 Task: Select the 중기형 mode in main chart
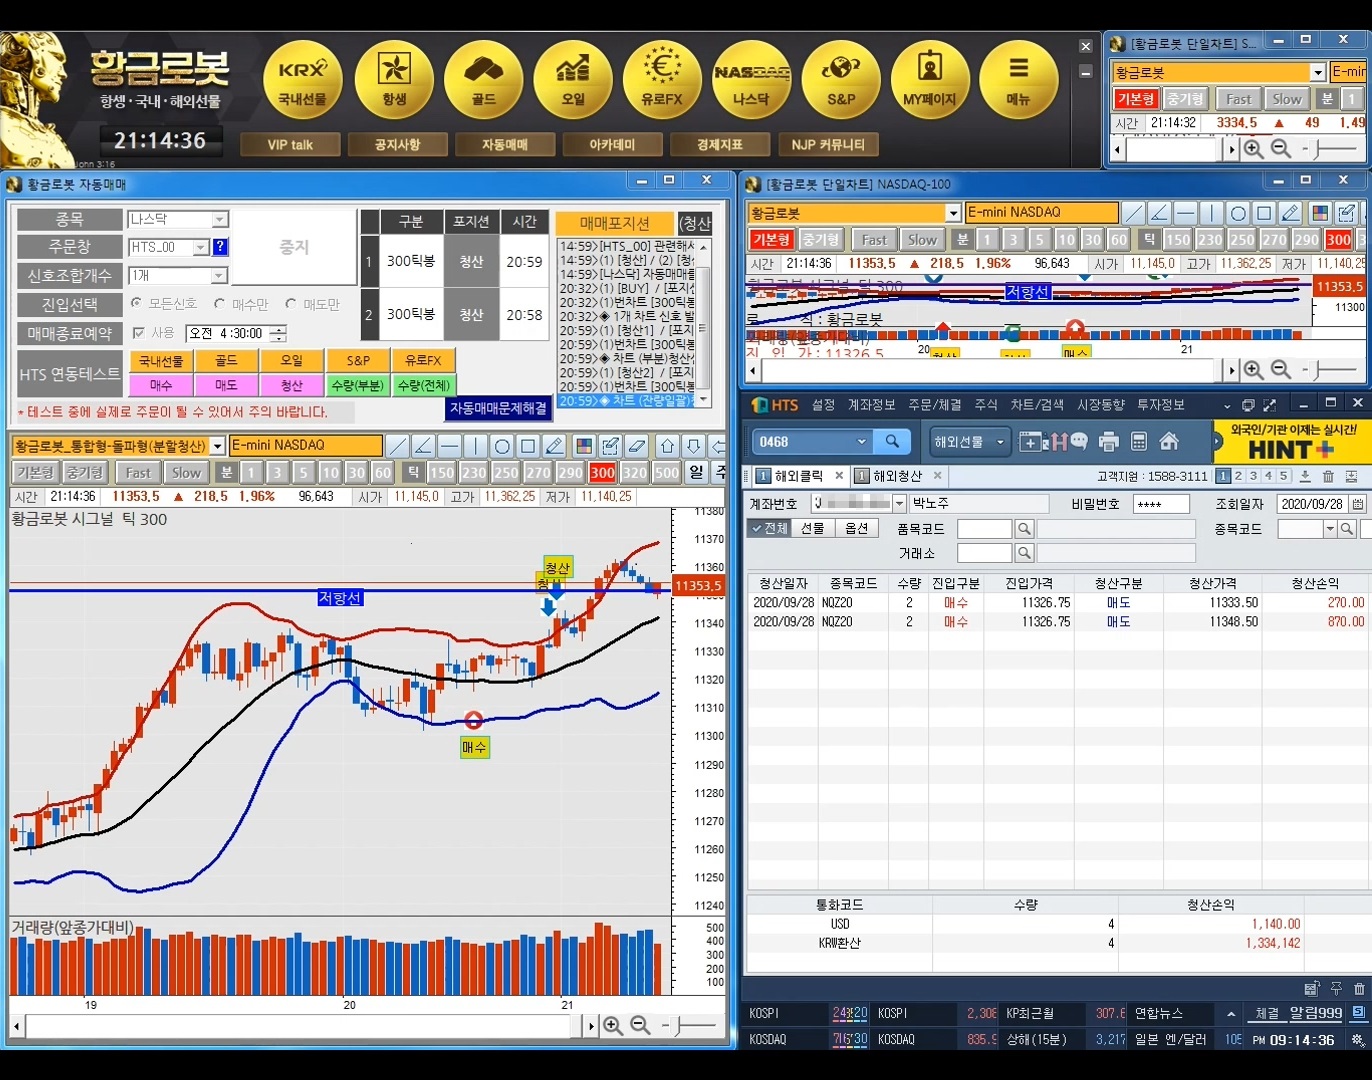[84, 472]
